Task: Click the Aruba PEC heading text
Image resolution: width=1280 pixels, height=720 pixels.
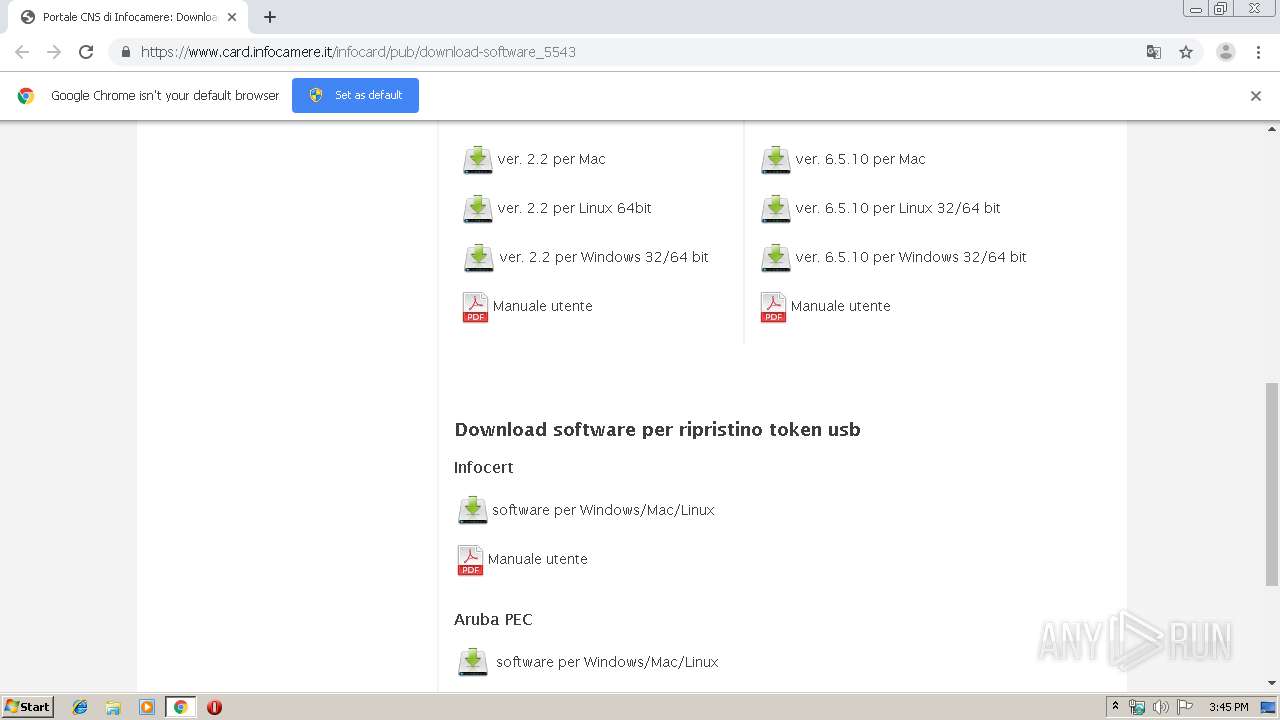Action: point(493,619)
